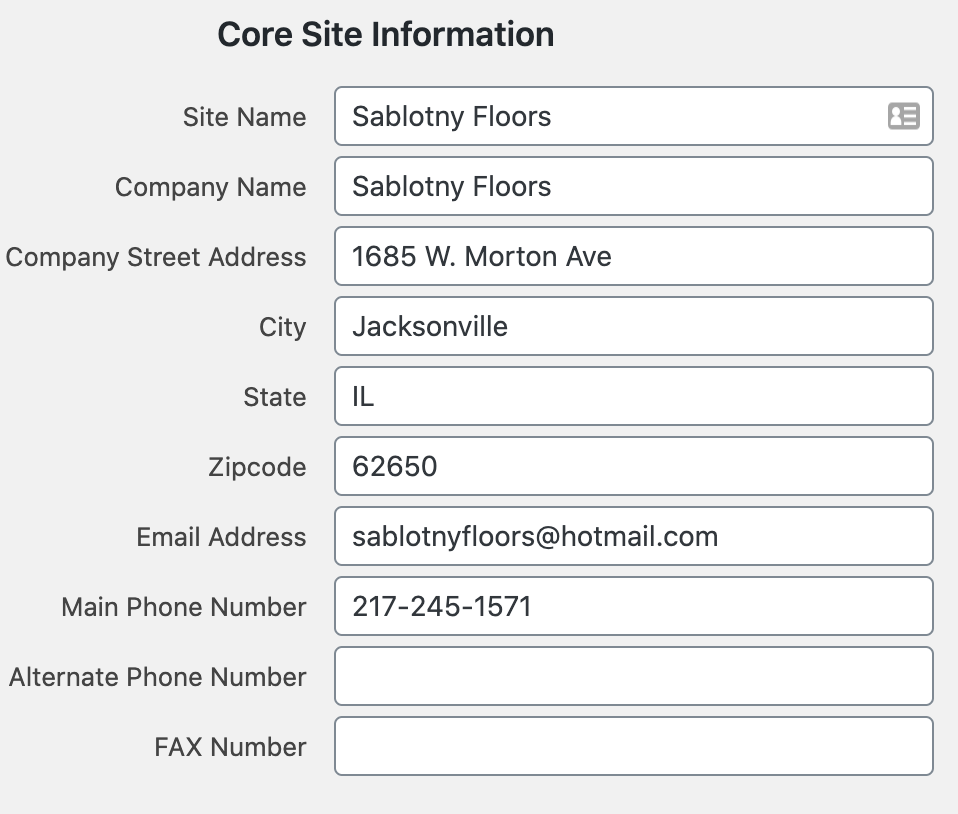The width and height of the screenshot is (958, 814).
Task: Click the contact autofill icon in Site Name
Action: click(x=904, y=116)
